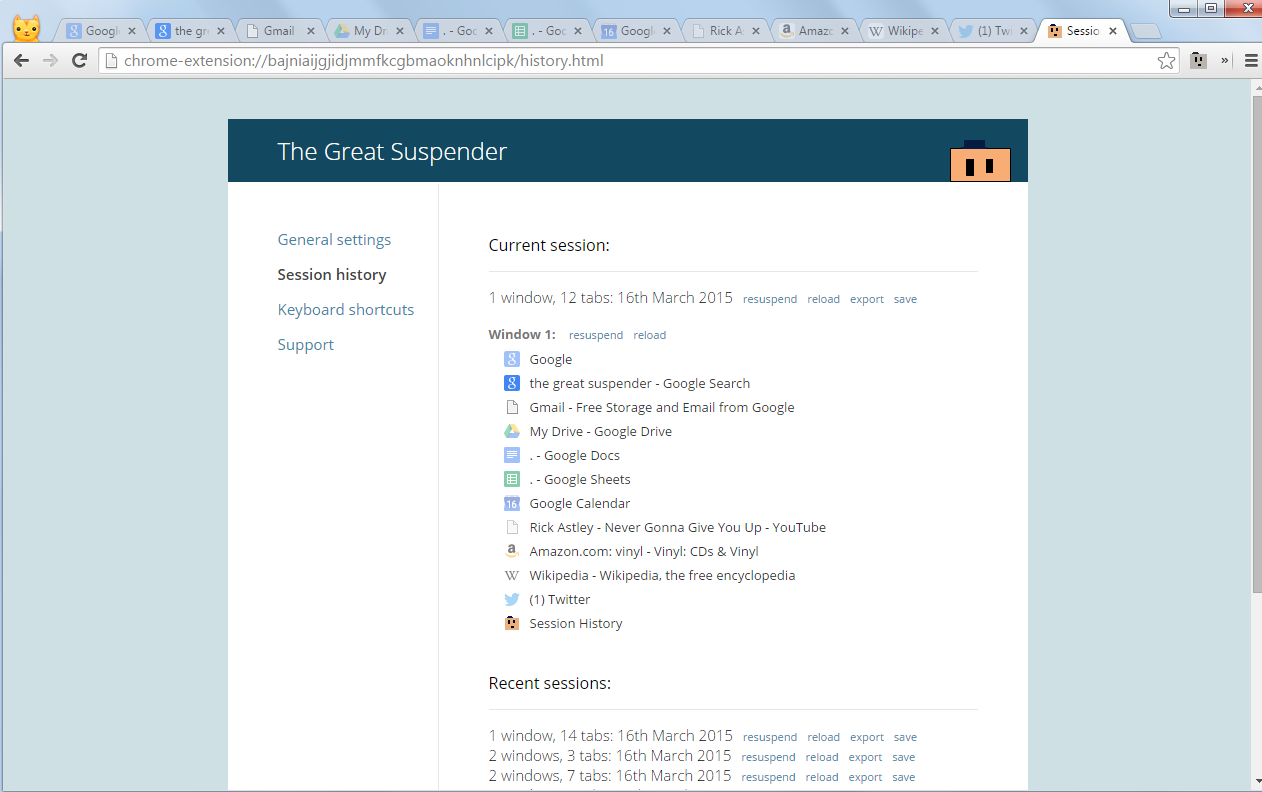
Task: Save the '2 windows, 3 tabs' session
Action: pos(904,757)
